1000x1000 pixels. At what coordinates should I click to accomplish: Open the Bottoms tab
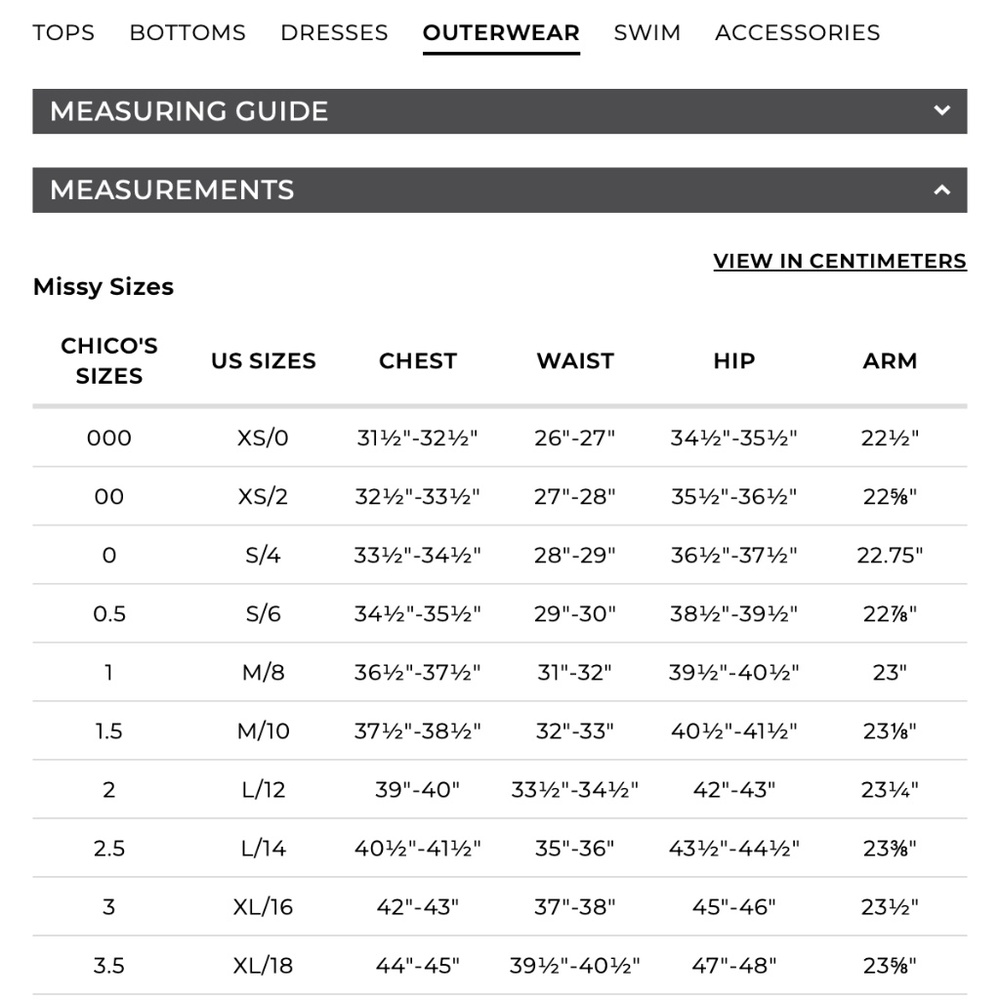pyautogui.click(x=187, y=32)
